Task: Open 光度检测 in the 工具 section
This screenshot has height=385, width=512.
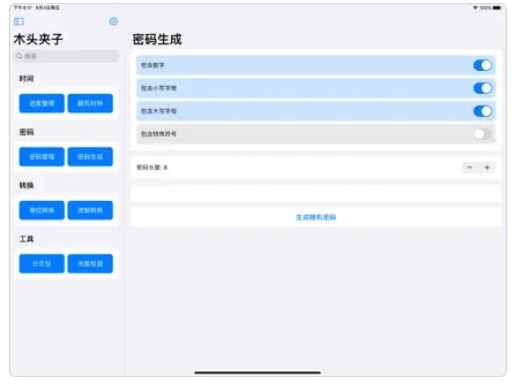Action: tap(90, 264)
